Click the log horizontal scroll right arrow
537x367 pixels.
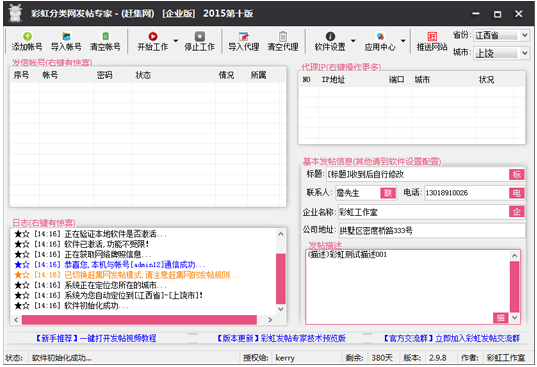click(x=270, y=320)
